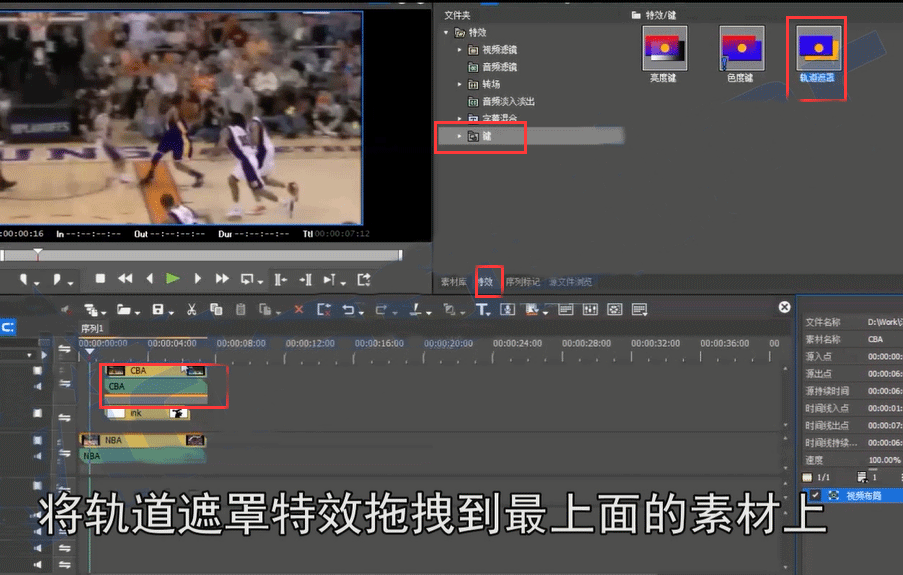Select the CBA video clip on timeline
Image resolution: width=903 pixels, height=575 pixels.
[x=155, y=370]
